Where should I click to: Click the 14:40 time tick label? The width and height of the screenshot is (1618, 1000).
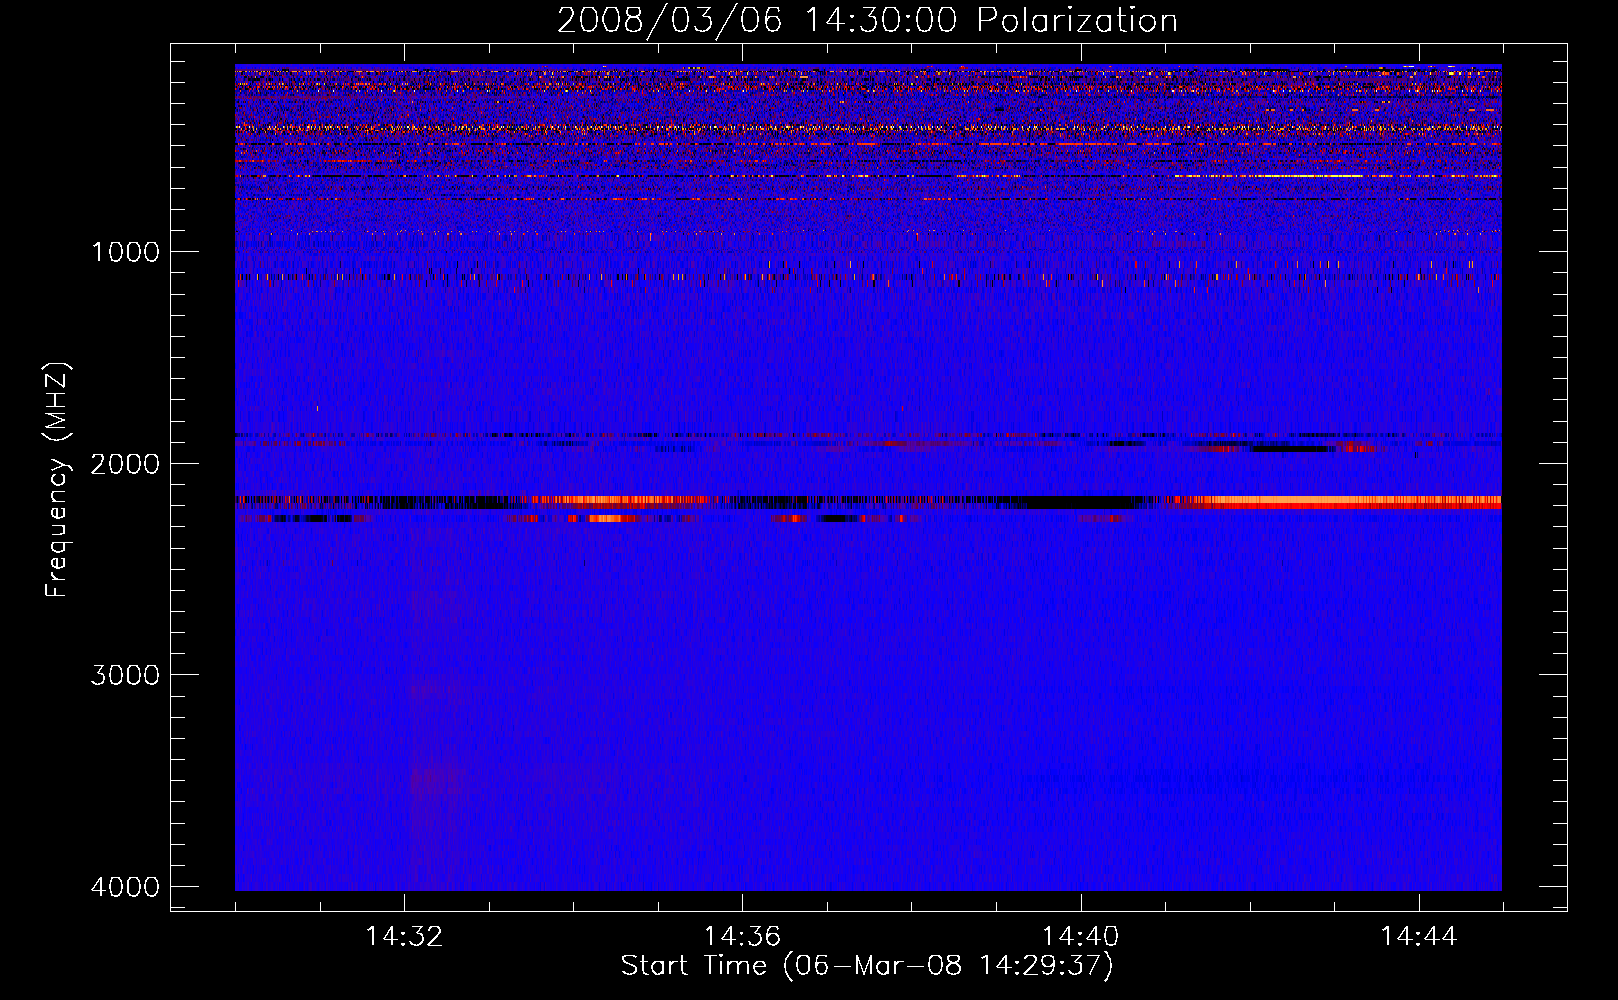(1080, 936)
